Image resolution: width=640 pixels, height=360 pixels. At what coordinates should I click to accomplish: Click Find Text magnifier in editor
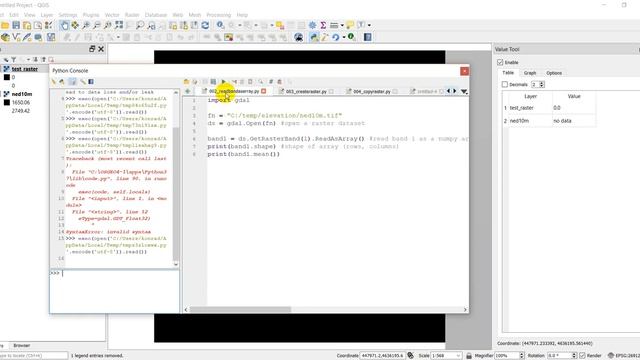click(x=260, y=82)
